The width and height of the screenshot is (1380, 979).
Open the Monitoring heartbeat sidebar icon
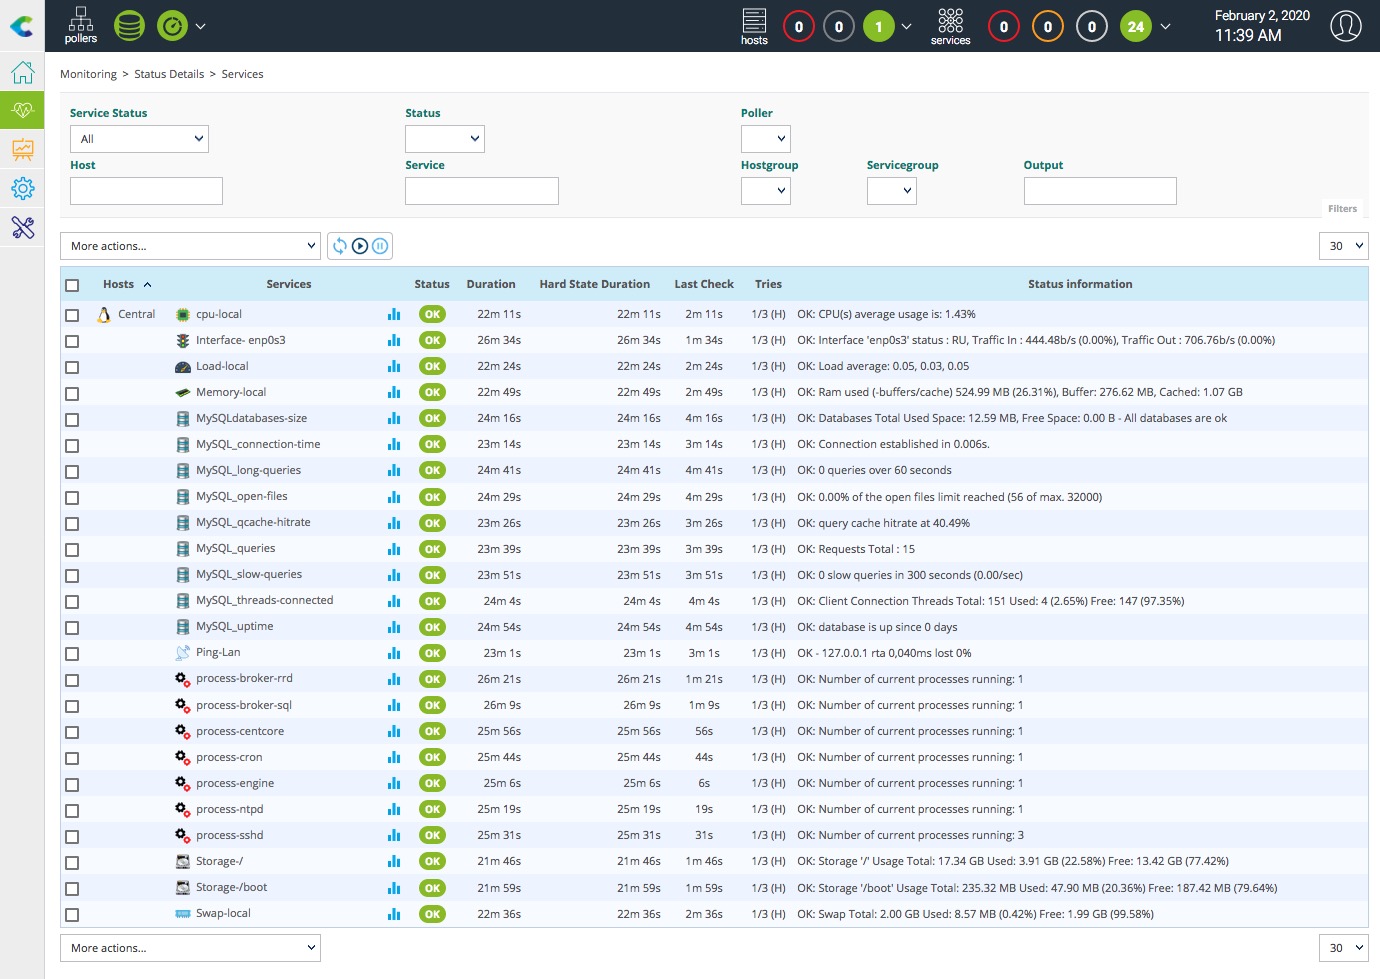pos(22,110)
